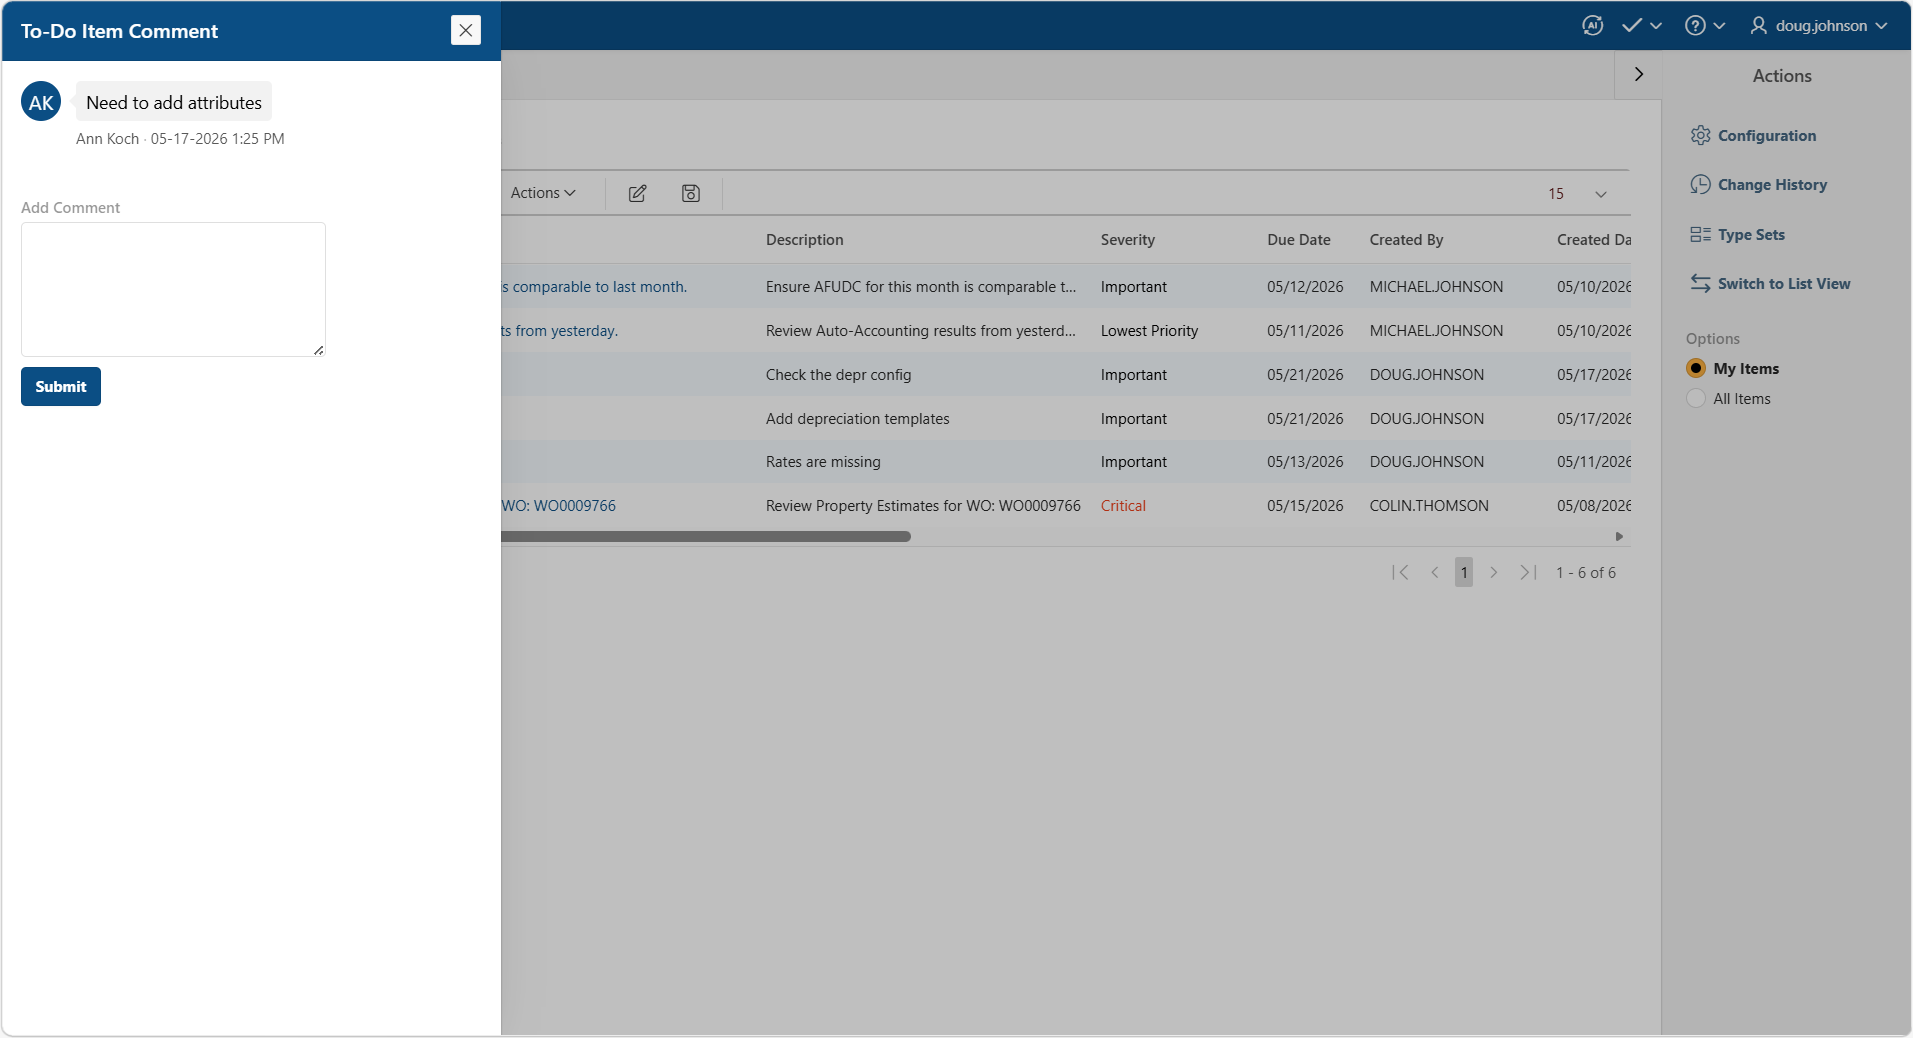The width and height of the screenshot is (1913, 1038).
Task: Click the scroll-right arrow of grid scrollbar
Action: tap(1619, 537)
